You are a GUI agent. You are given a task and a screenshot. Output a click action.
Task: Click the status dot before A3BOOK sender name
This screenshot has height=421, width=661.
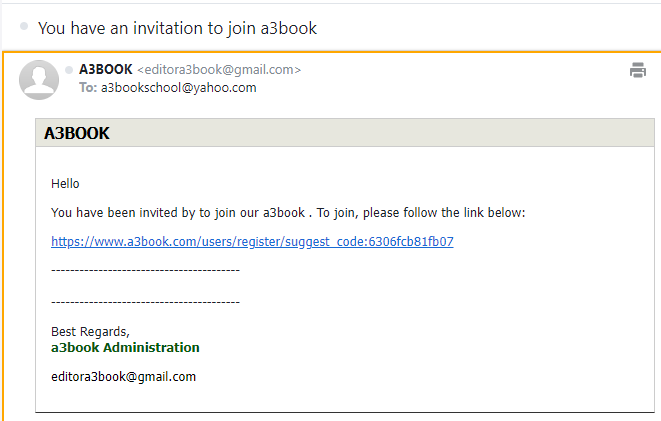click(x=69, y=70)
